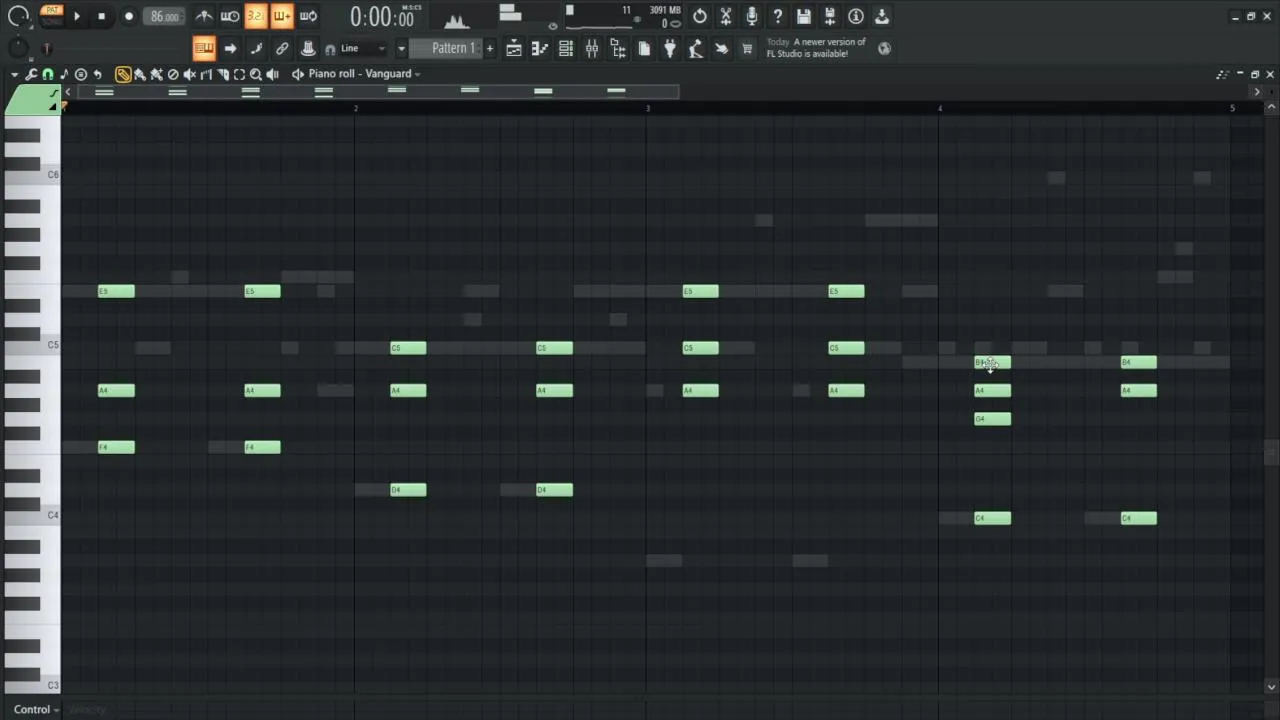This screenshot has height=720, width=1280.
Task: Toggle the piano roll snap magnet
Action: coord(47,74)
